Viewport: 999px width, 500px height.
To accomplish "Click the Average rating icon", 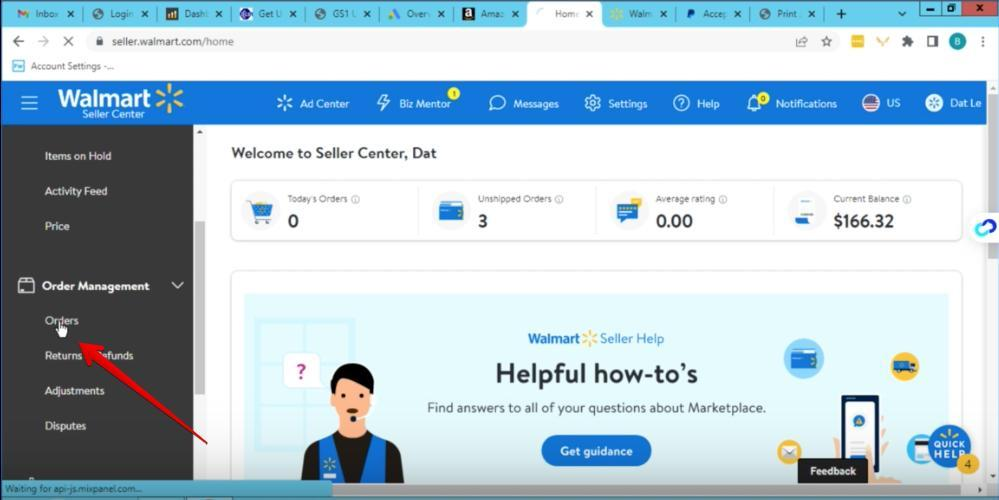I will [628, 211].
